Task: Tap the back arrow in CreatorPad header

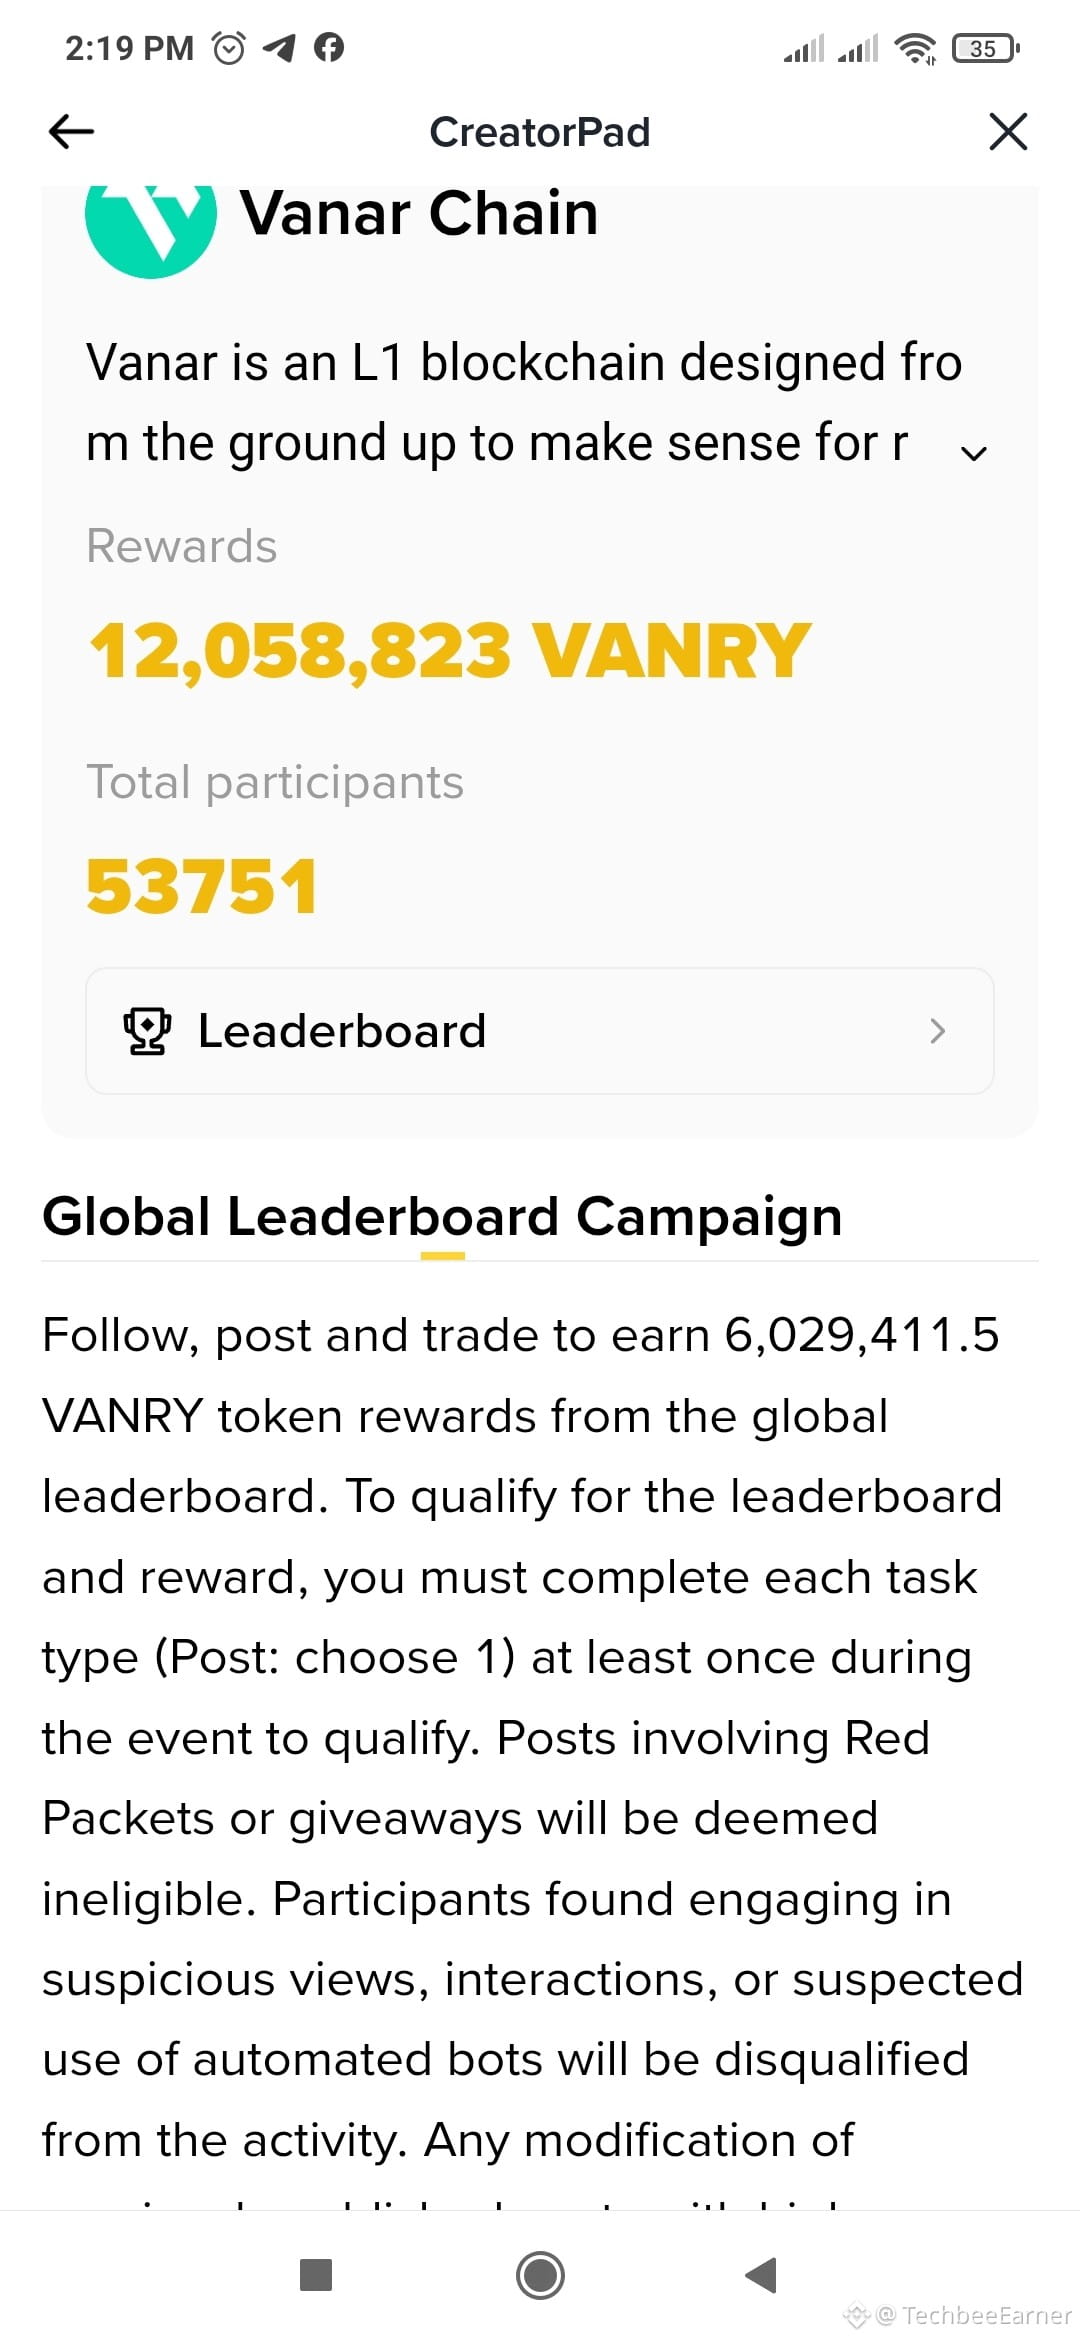Action: [x=71, y=131]
